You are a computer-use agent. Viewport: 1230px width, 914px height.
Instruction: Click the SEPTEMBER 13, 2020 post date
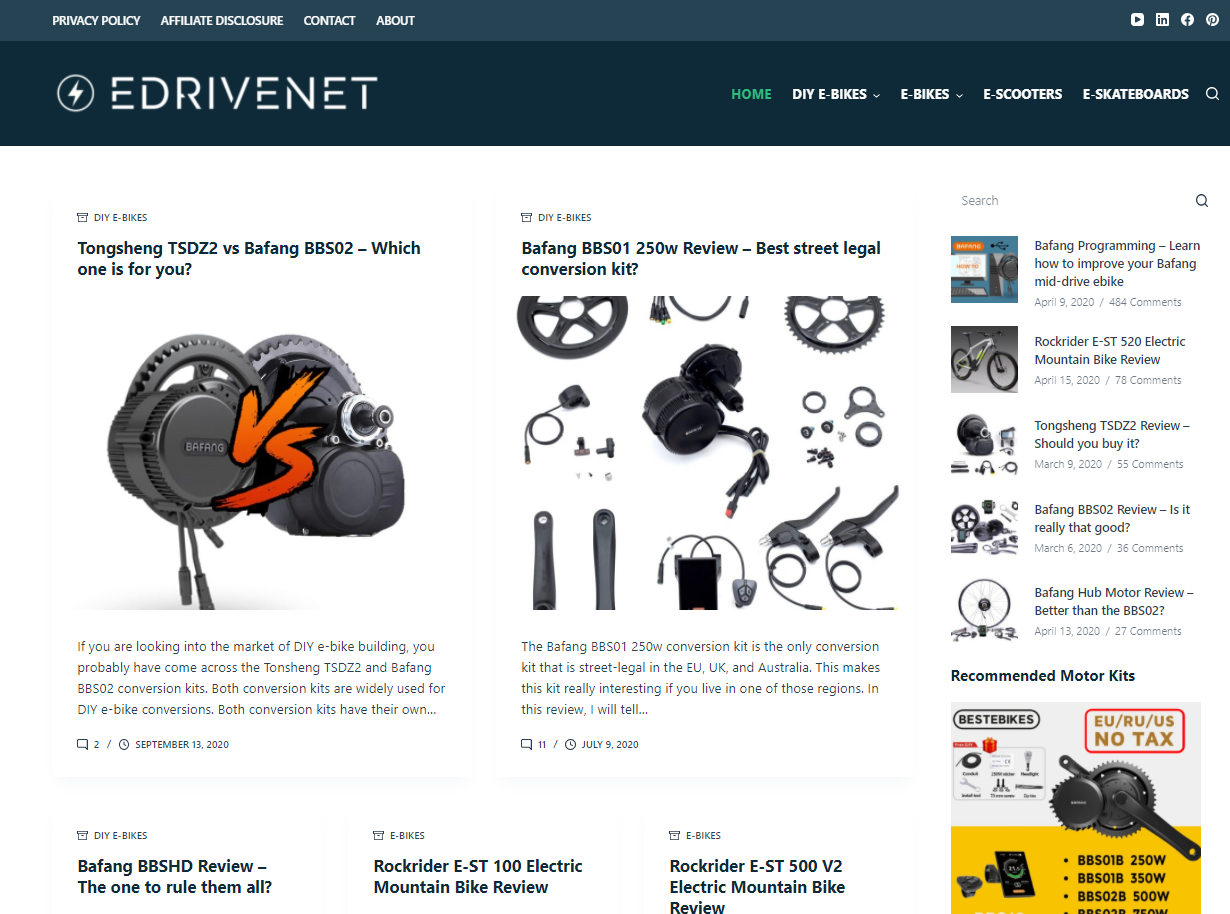pyautogui.click(x=182, y=744)
